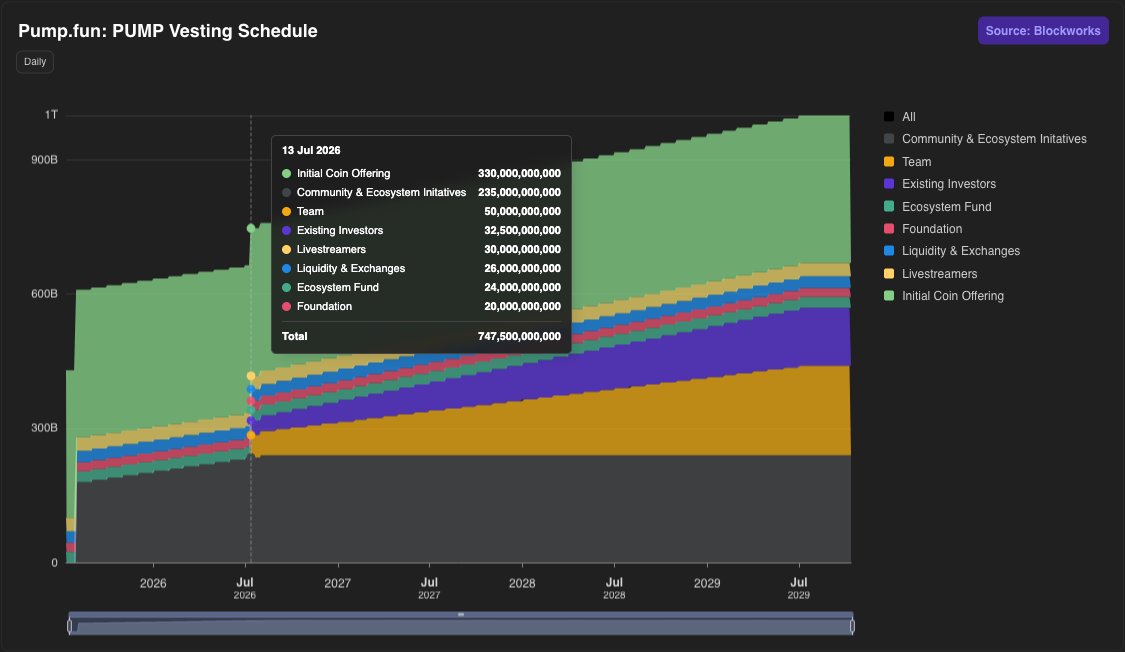Click the Jul 2026 x-axis label
Viewport: 1125px width, 652px height.
coord(245,588)
